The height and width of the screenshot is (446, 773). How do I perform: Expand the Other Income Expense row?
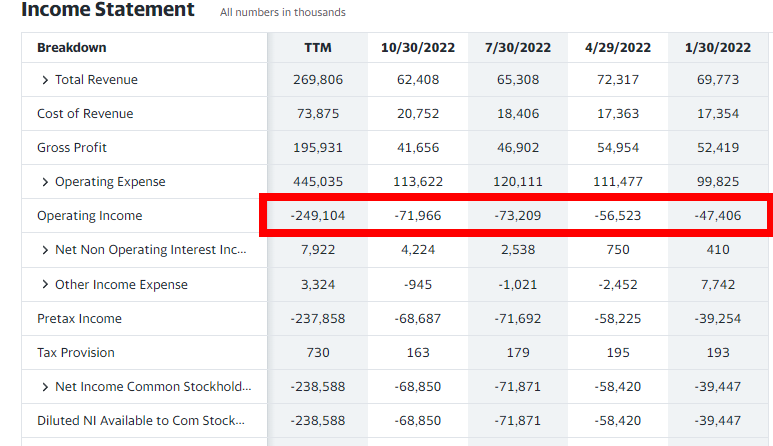[x=45, y=284]
